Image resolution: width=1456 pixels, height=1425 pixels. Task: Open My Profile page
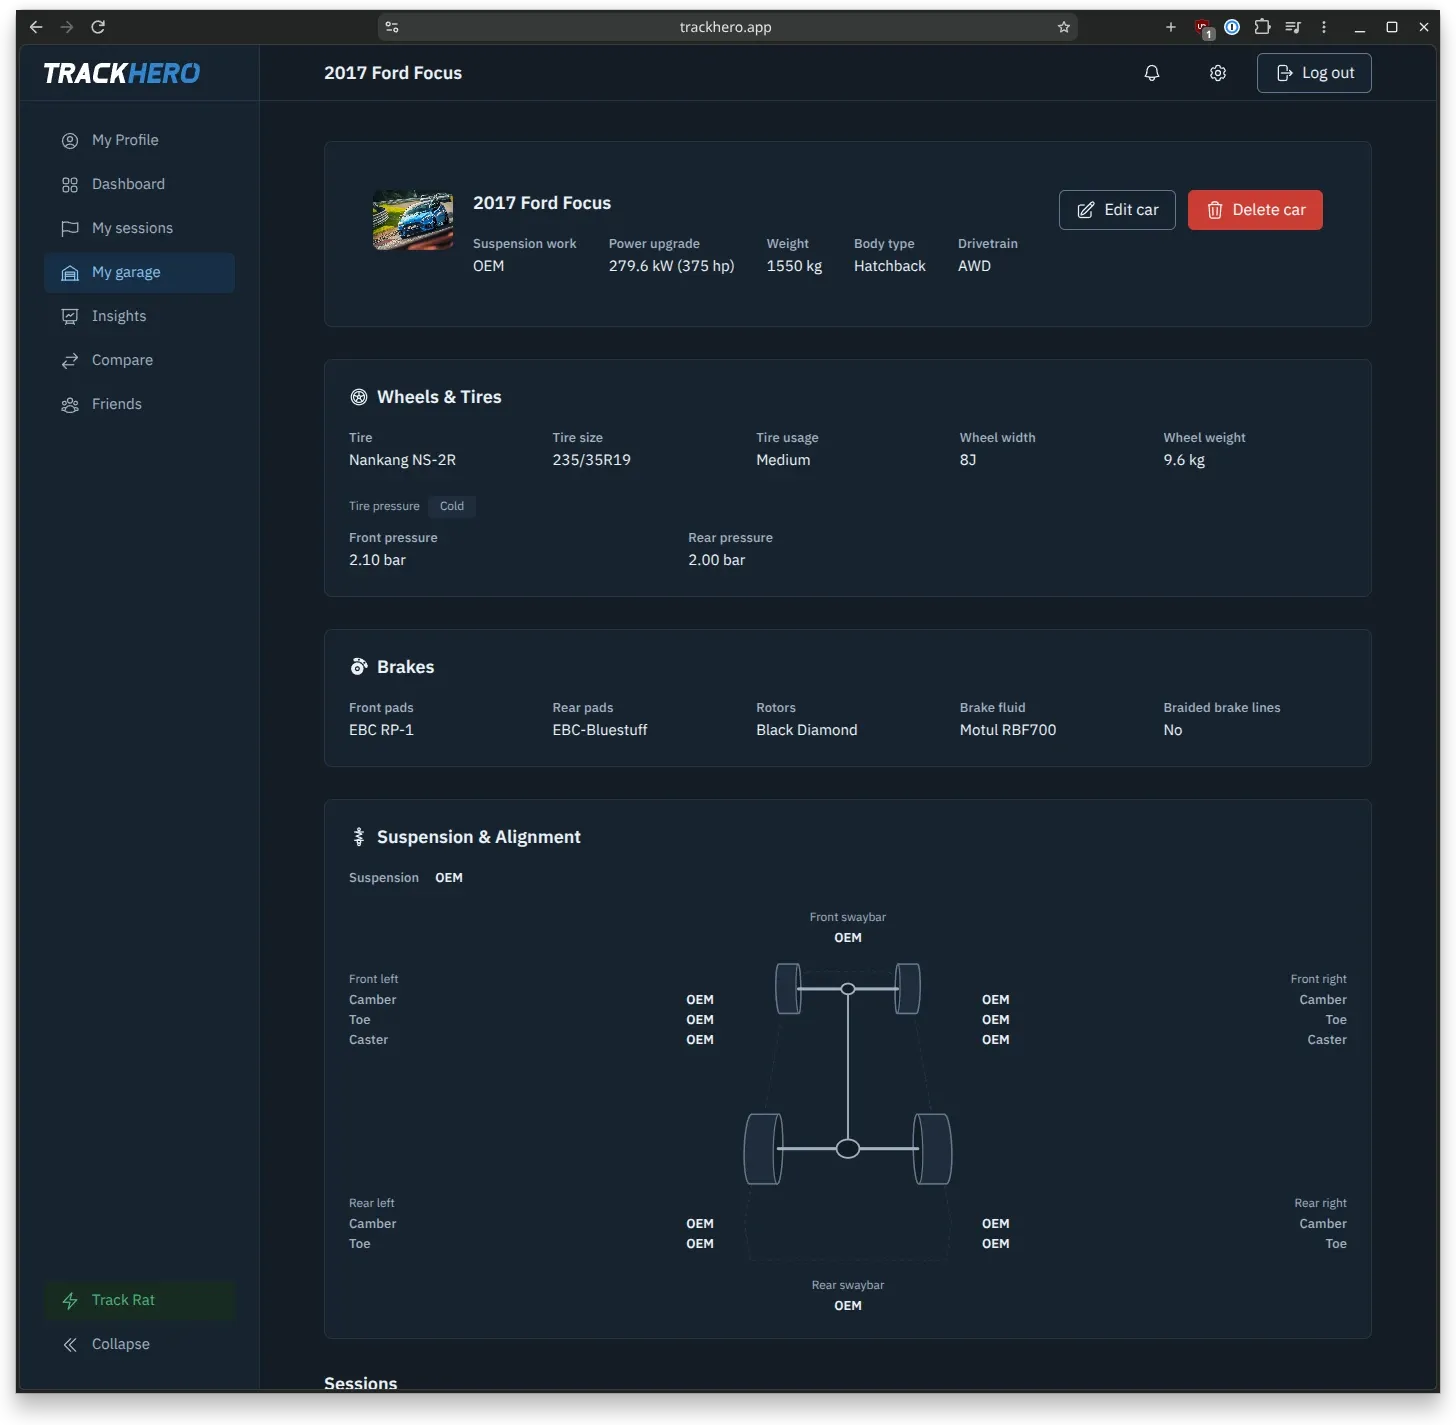139,140
